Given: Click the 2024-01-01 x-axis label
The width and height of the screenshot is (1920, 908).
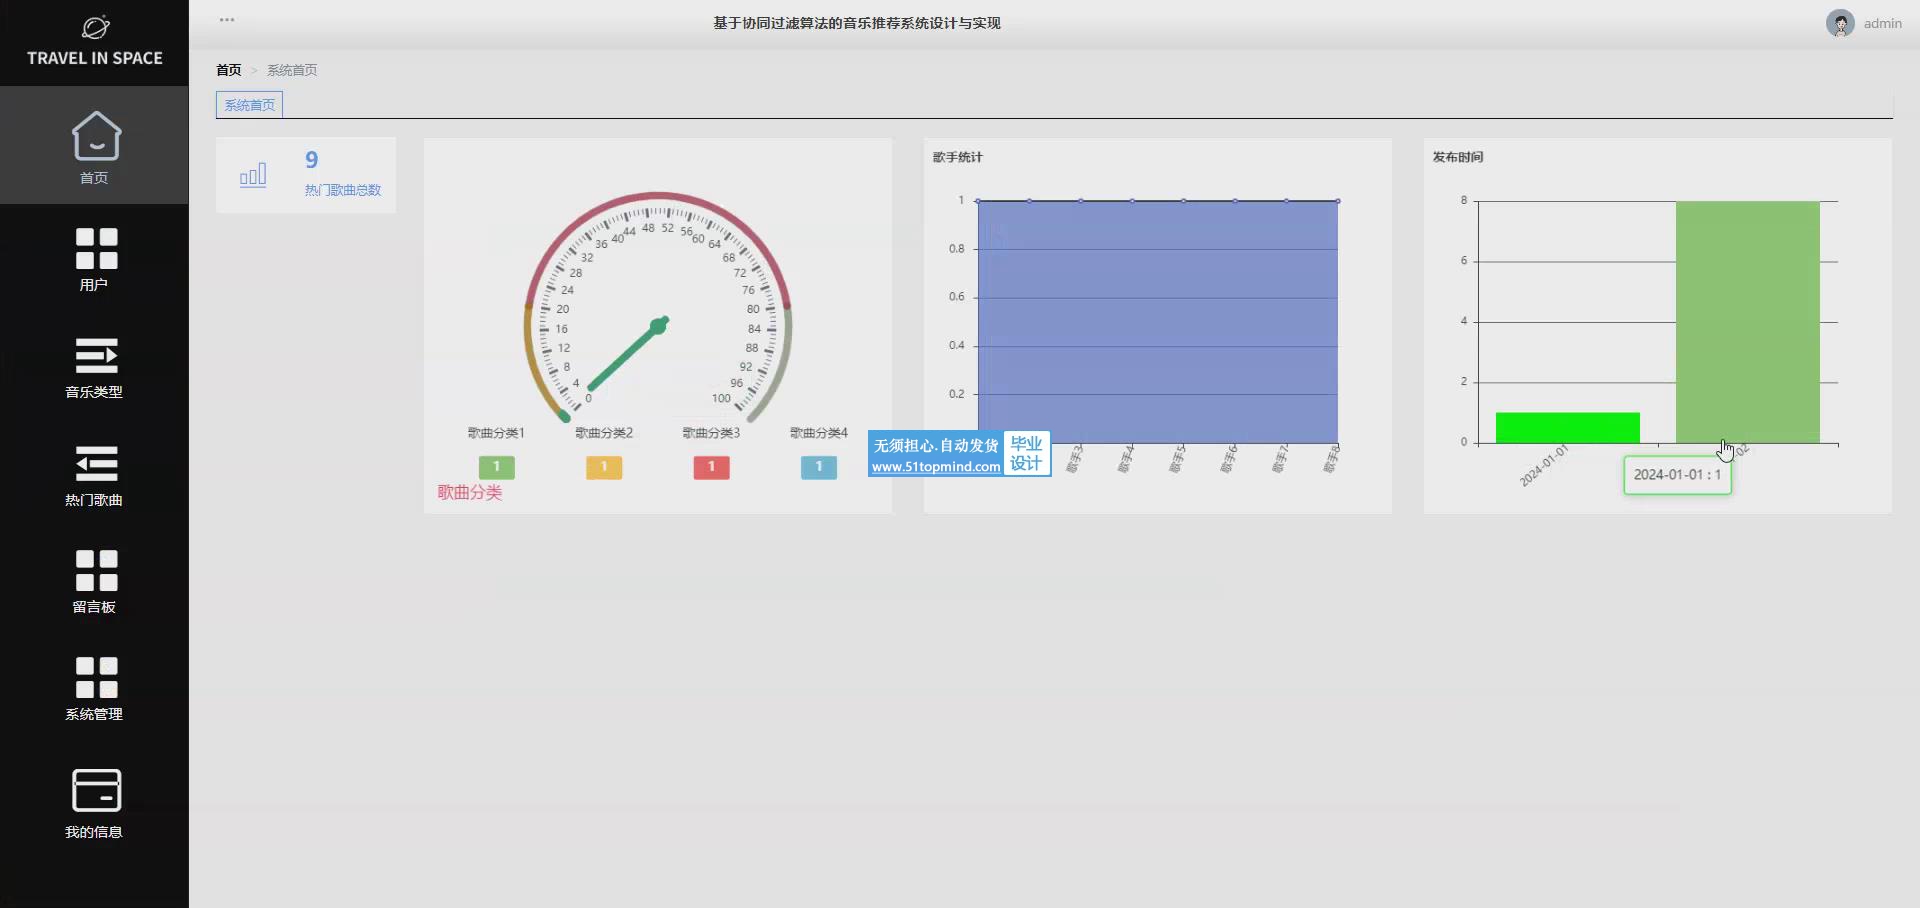Looking at the screenshot, I should tap(1544, 466).
